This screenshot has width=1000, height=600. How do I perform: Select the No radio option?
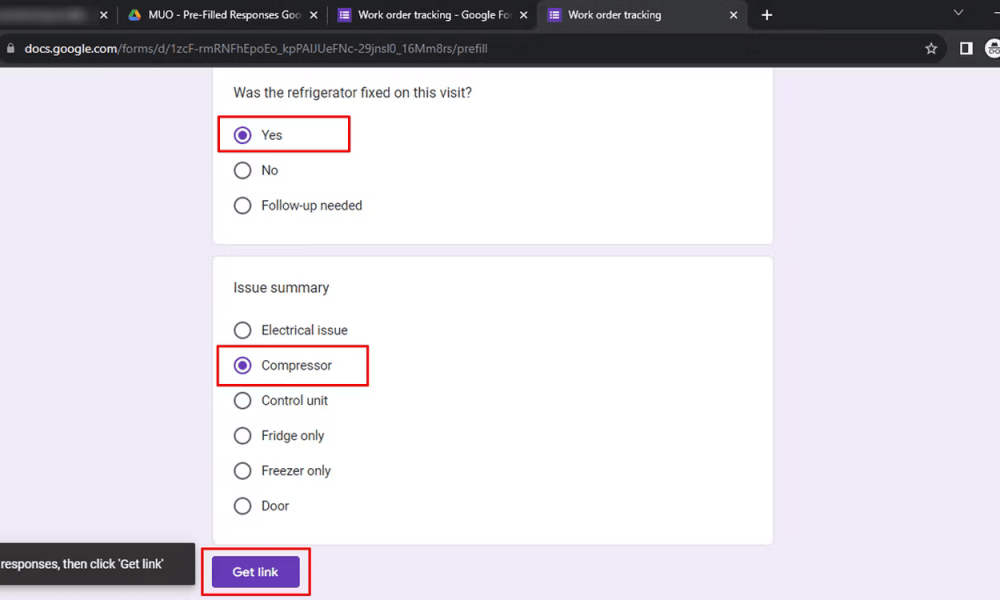click(x=242, y=170)
